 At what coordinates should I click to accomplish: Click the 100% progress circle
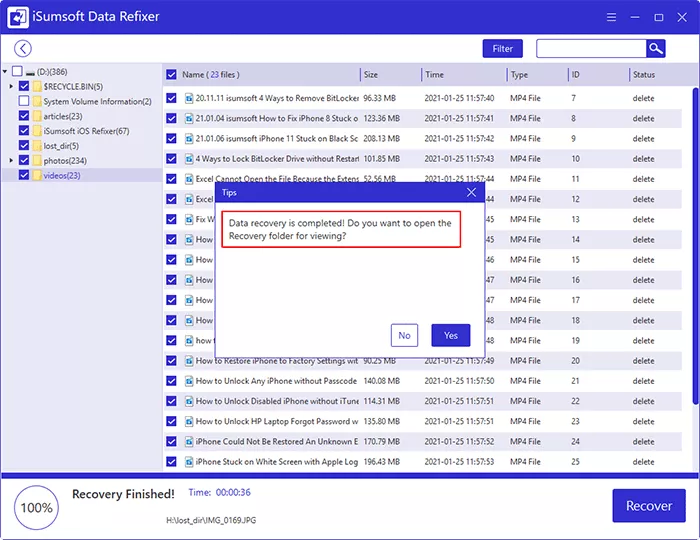pos(37,507)
